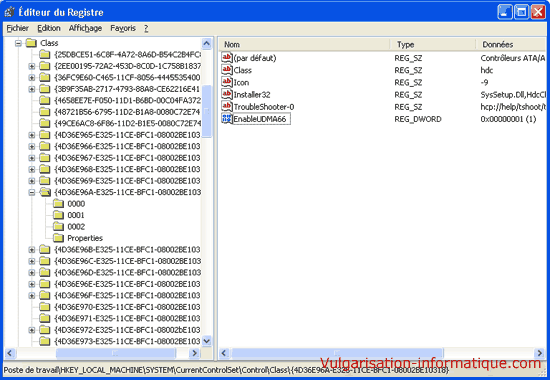550x380 pixels.
Task: Click the 0001 subkey folder icon
Action: [x=58, y=215]
